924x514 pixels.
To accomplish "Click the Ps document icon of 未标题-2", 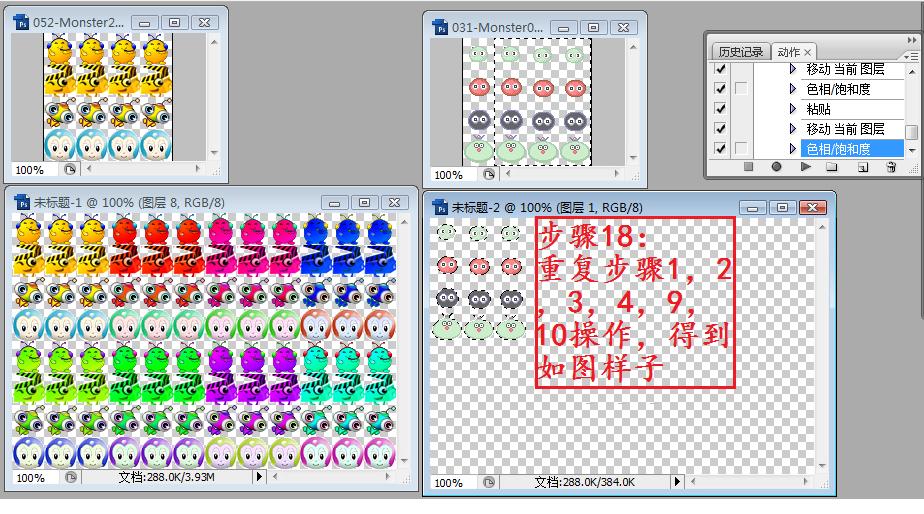I will (x=440, y=207).
